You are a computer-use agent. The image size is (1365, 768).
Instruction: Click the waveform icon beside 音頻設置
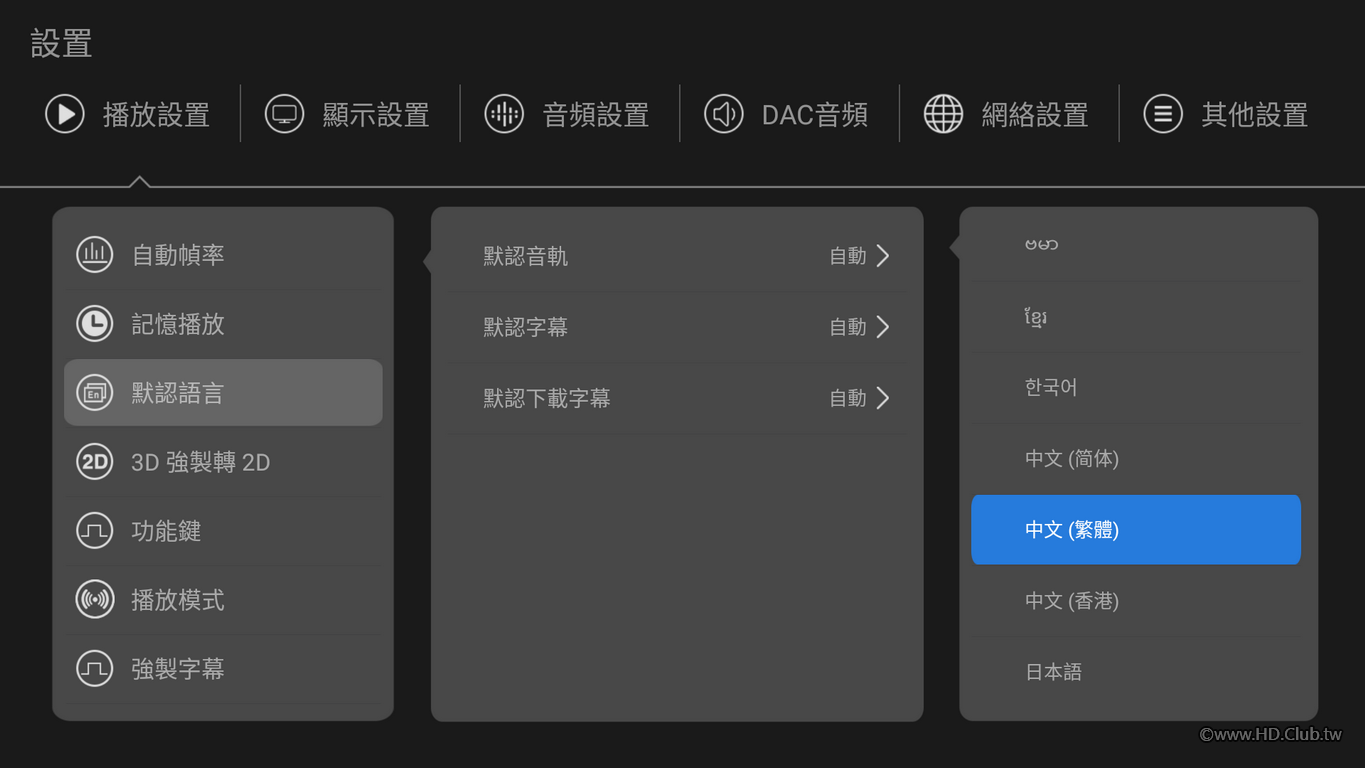(x=504, y=114)
